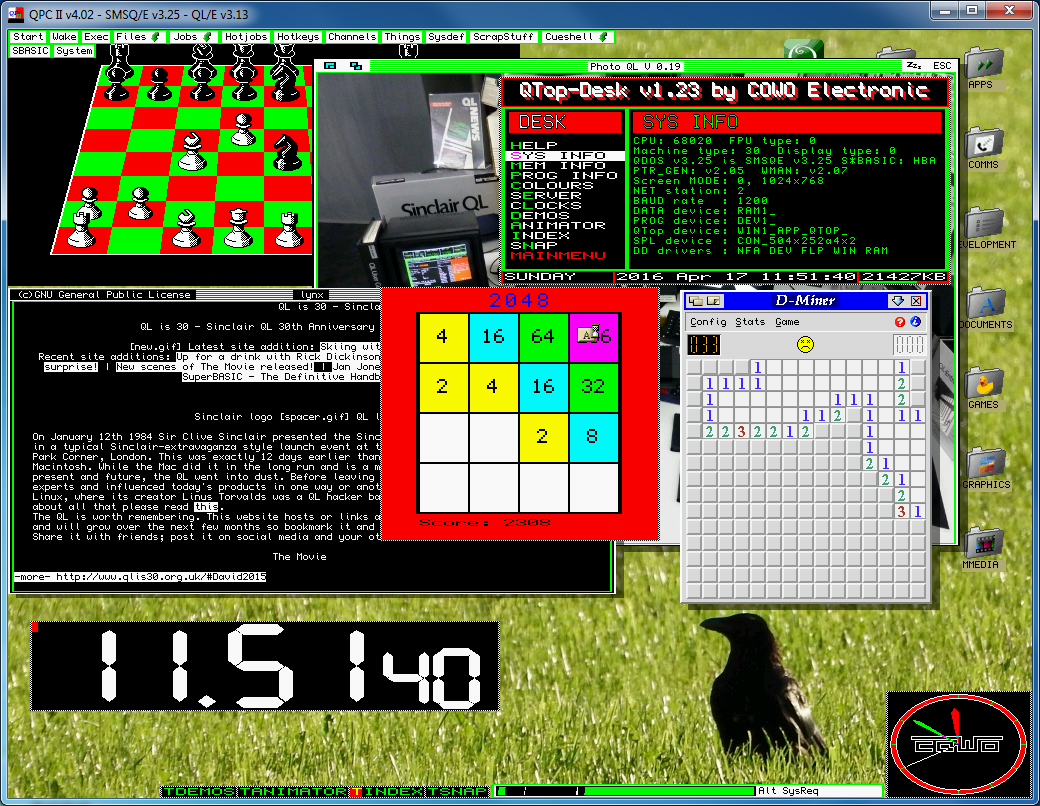Image resolution: width=1040 pixels, height=806 pixels.
Task: Click Sysdef in the top bar
Action: pyautogui.click(x=446, y=37)
